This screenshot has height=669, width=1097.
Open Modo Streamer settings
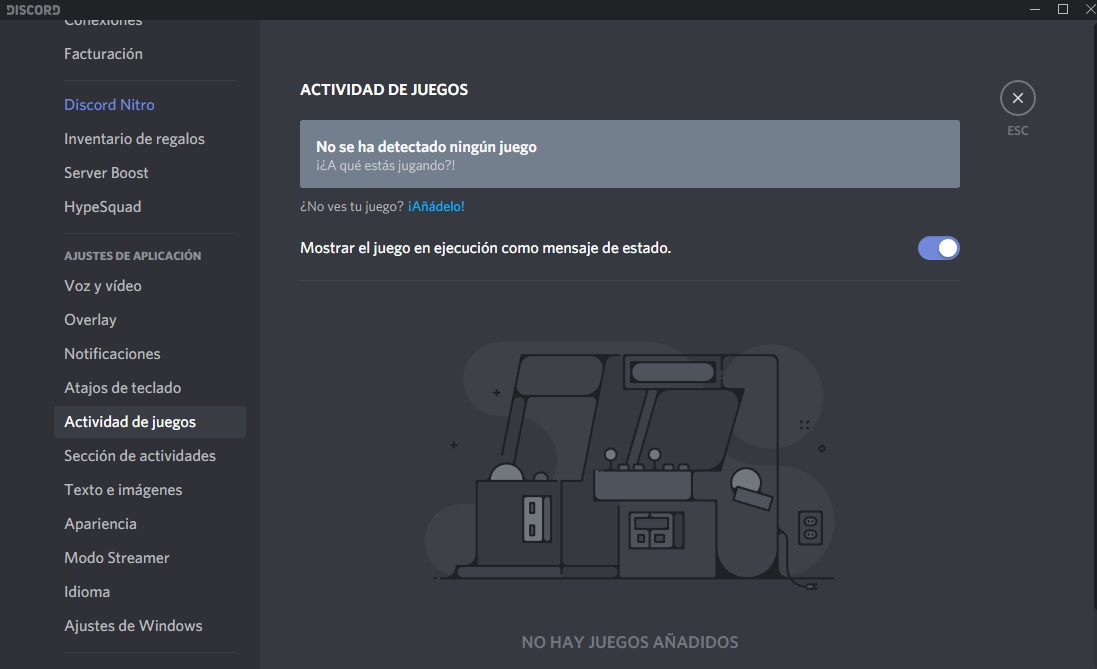[x=117, y=558]
